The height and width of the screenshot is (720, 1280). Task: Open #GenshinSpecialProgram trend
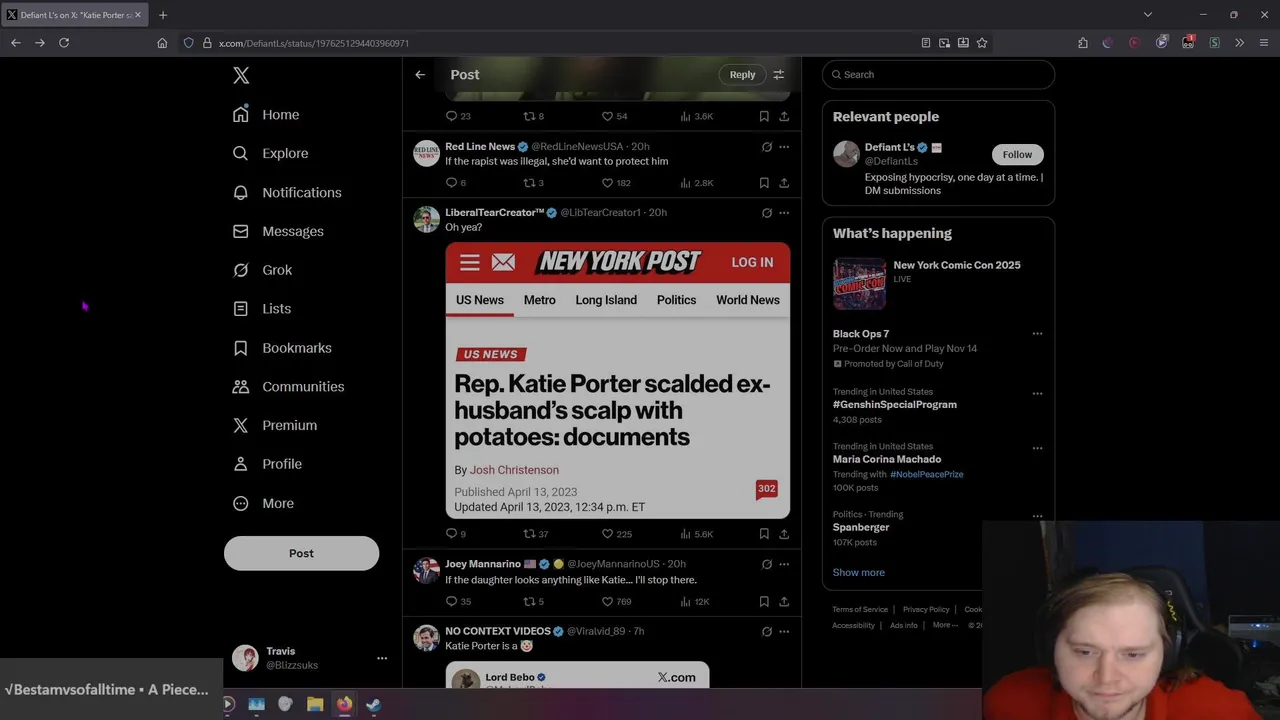click(895, 405)
